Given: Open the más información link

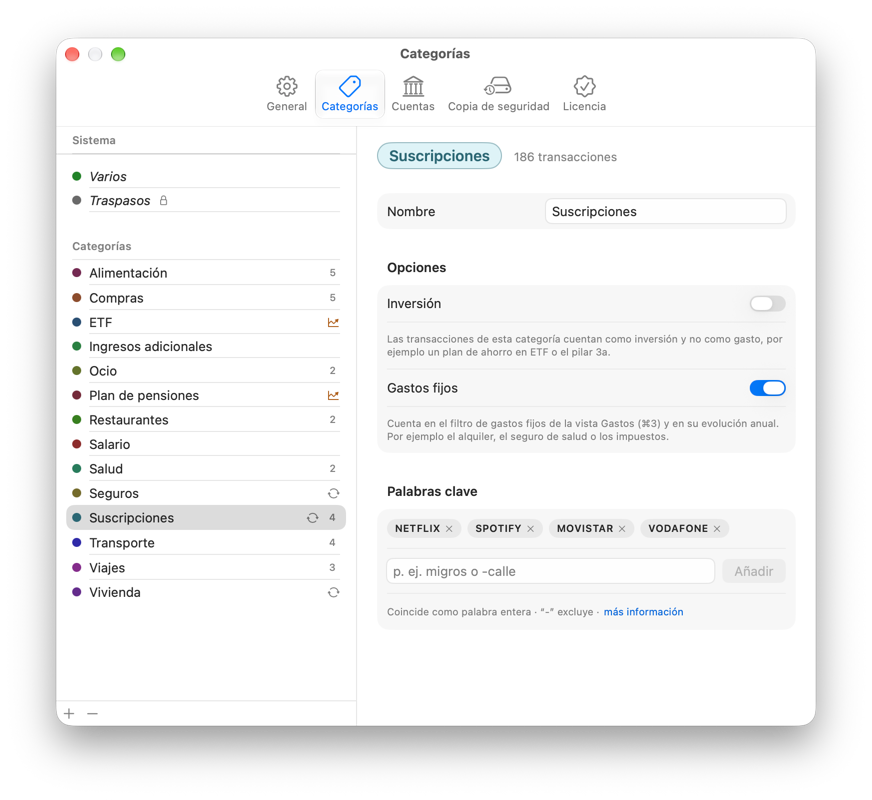Looking at the screenshot, I should click(x=643, y=612).
